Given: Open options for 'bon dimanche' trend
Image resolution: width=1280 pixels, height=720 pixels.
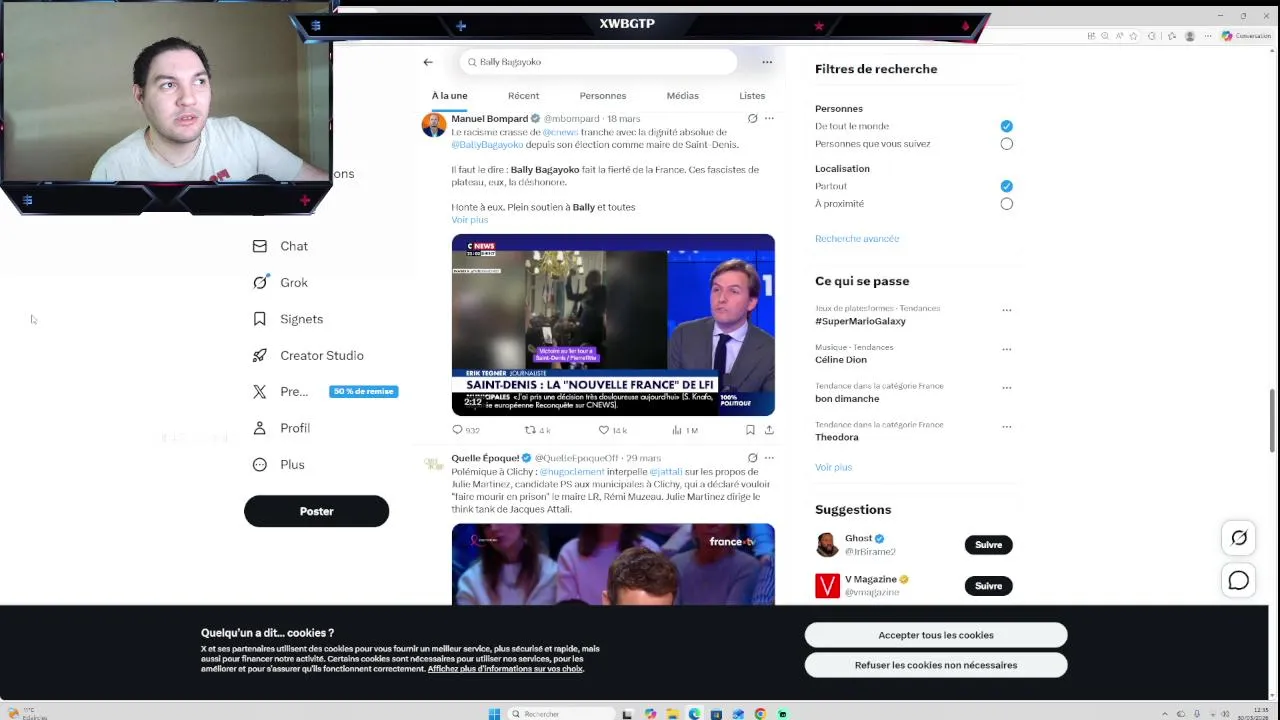Looking at the screenshot, I should (x=1006, y=388).
